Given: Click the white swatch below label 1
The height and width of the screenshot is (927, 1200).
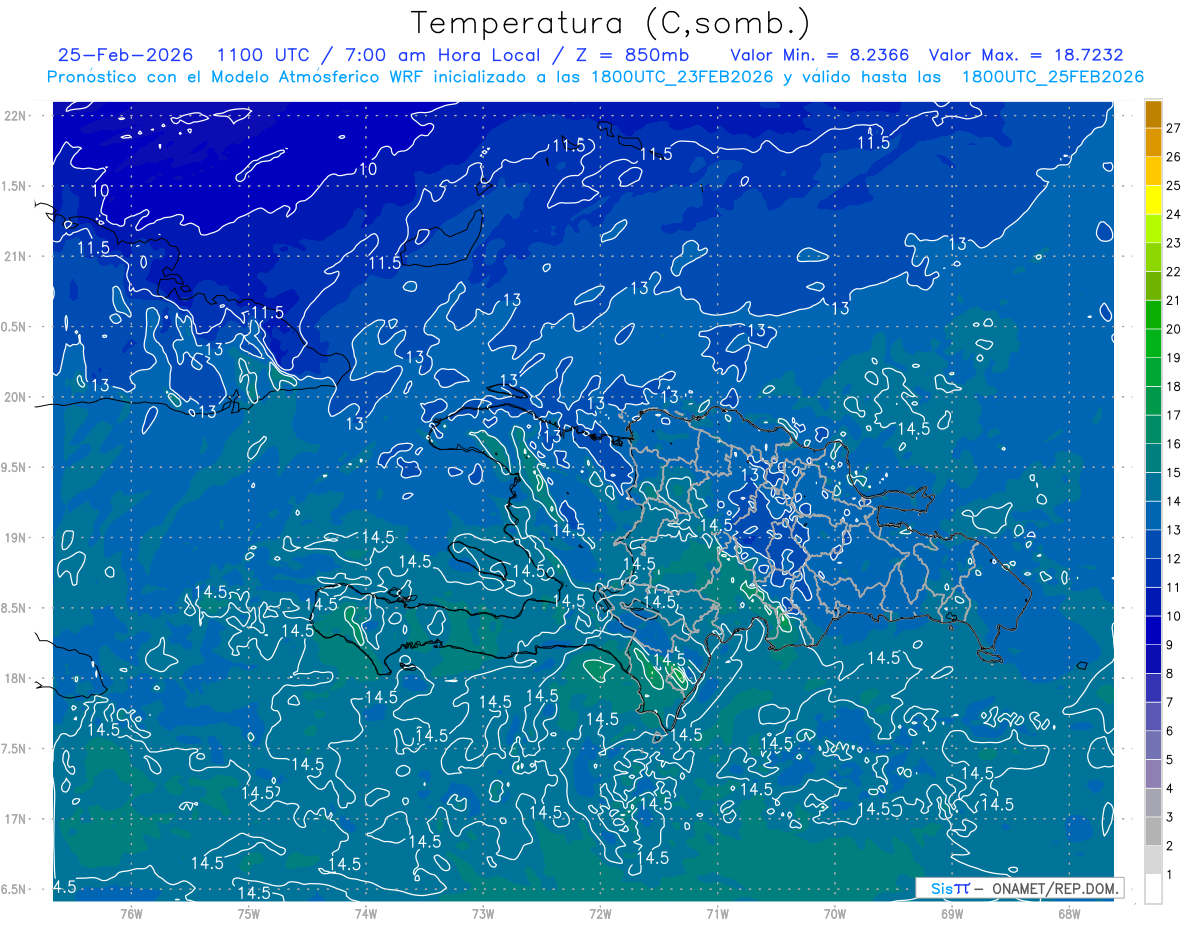Looking at the screenshot, I should (1153, 889).
